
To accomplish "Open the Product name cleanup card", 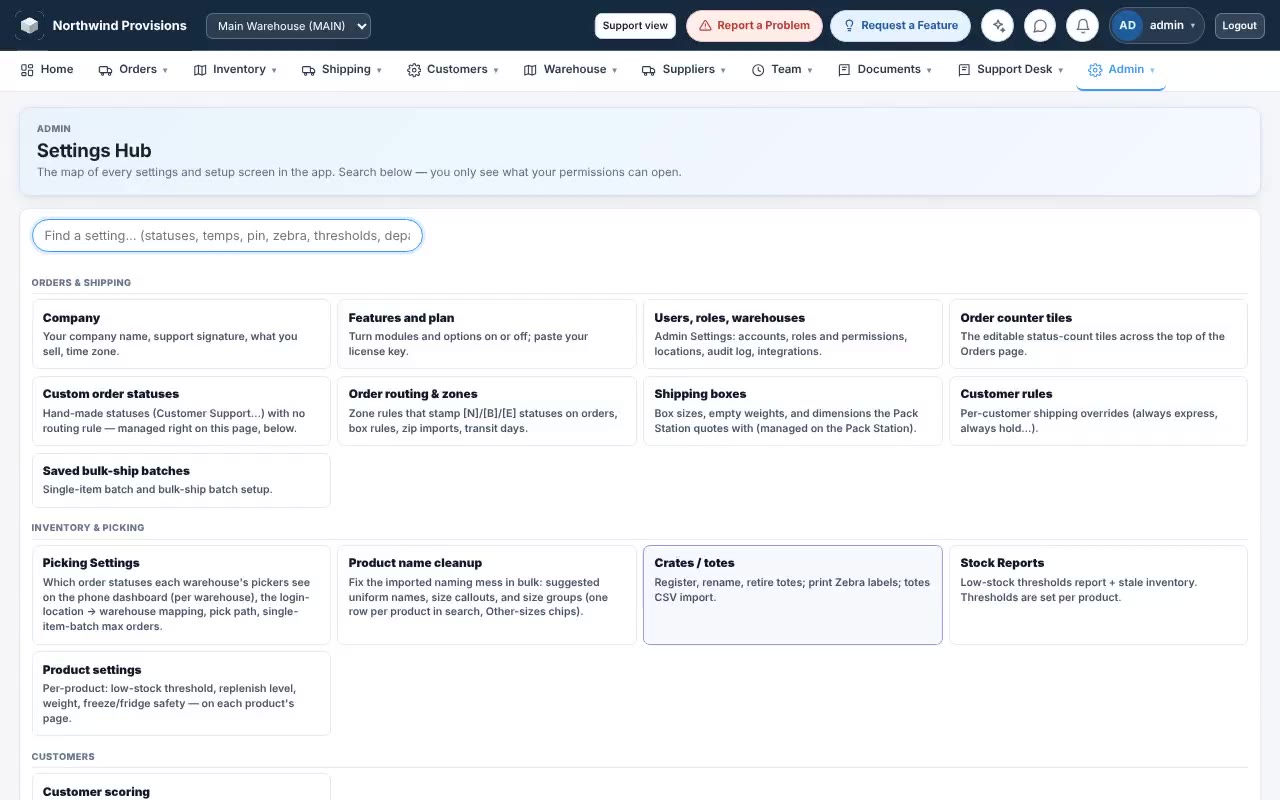I will (x=487, y=594).
